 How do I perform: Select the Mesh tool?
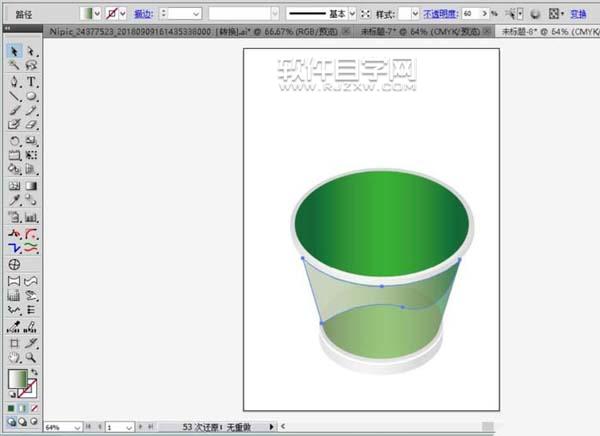14,186
